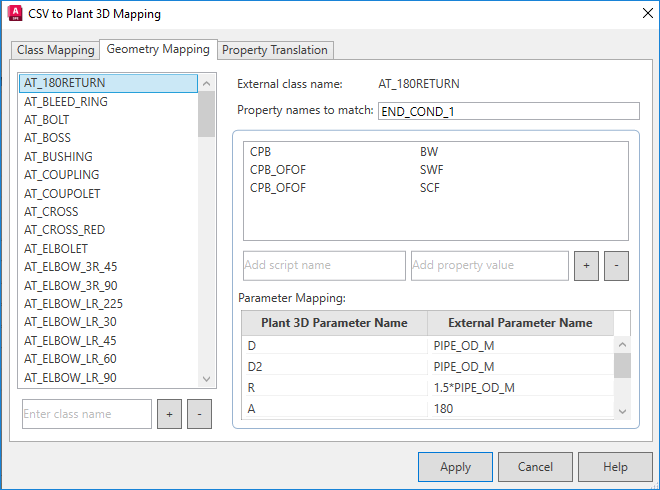Add script mapping with plus button
The width and height of the screenshot is (660, 490).
click(586, 266)
